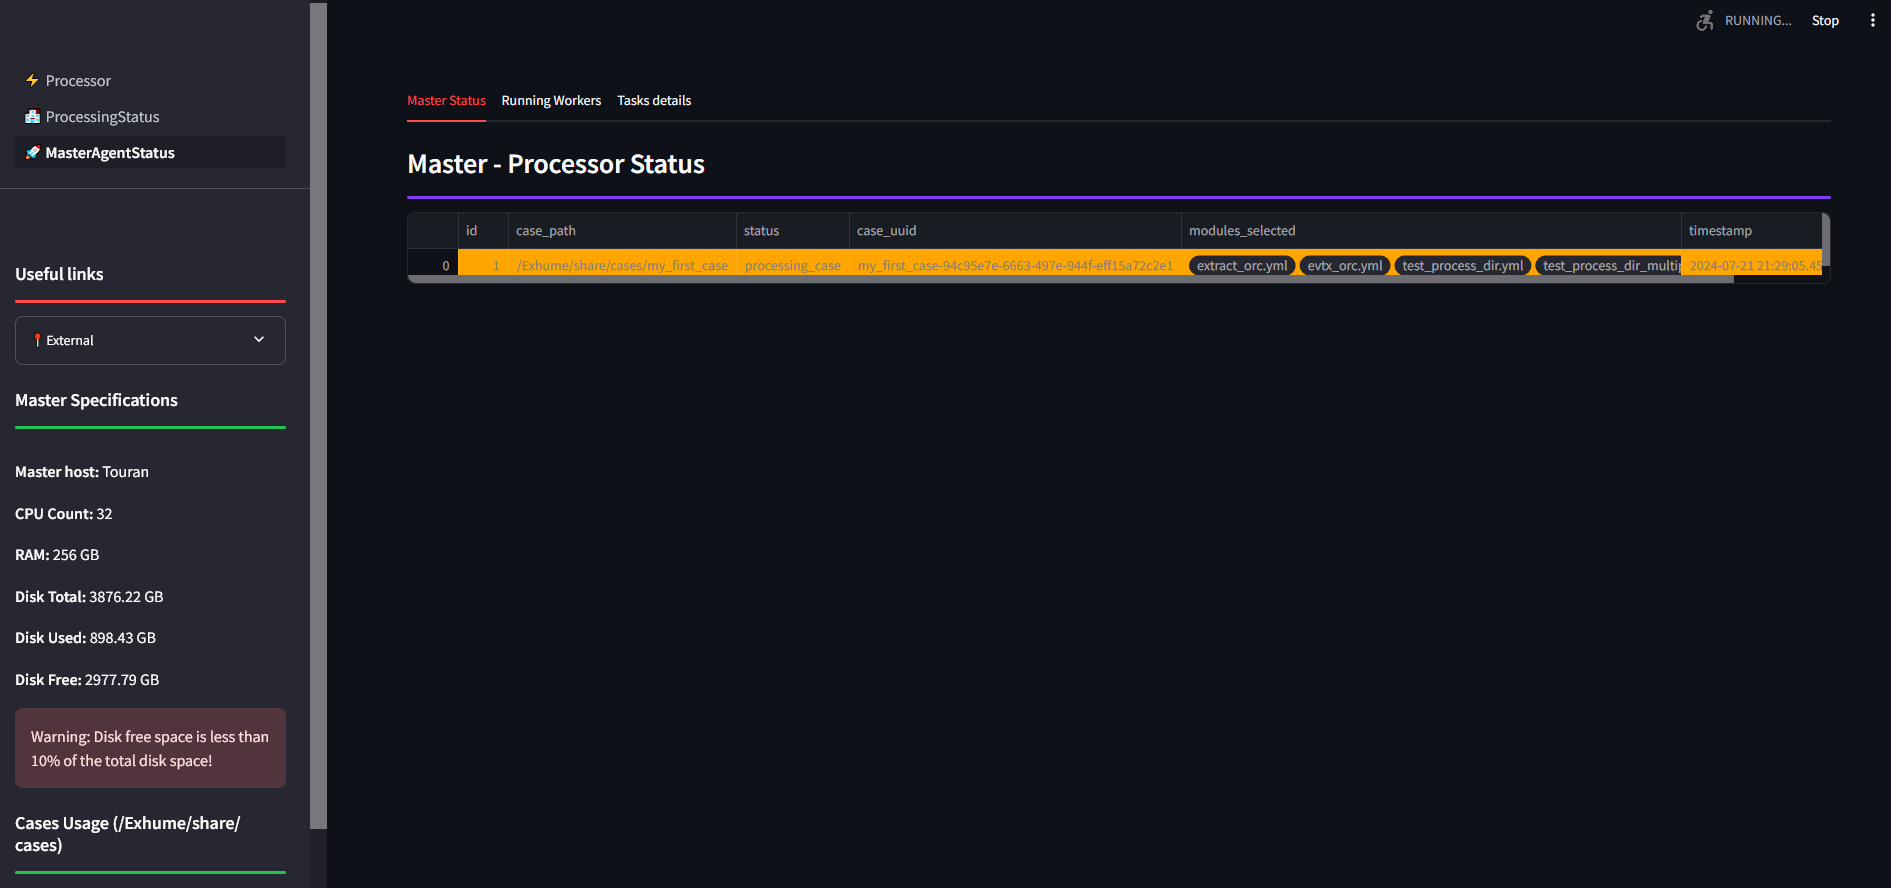
Task: Select the evtx_orc.yml module chip
Action: (x=1345, y=265)
